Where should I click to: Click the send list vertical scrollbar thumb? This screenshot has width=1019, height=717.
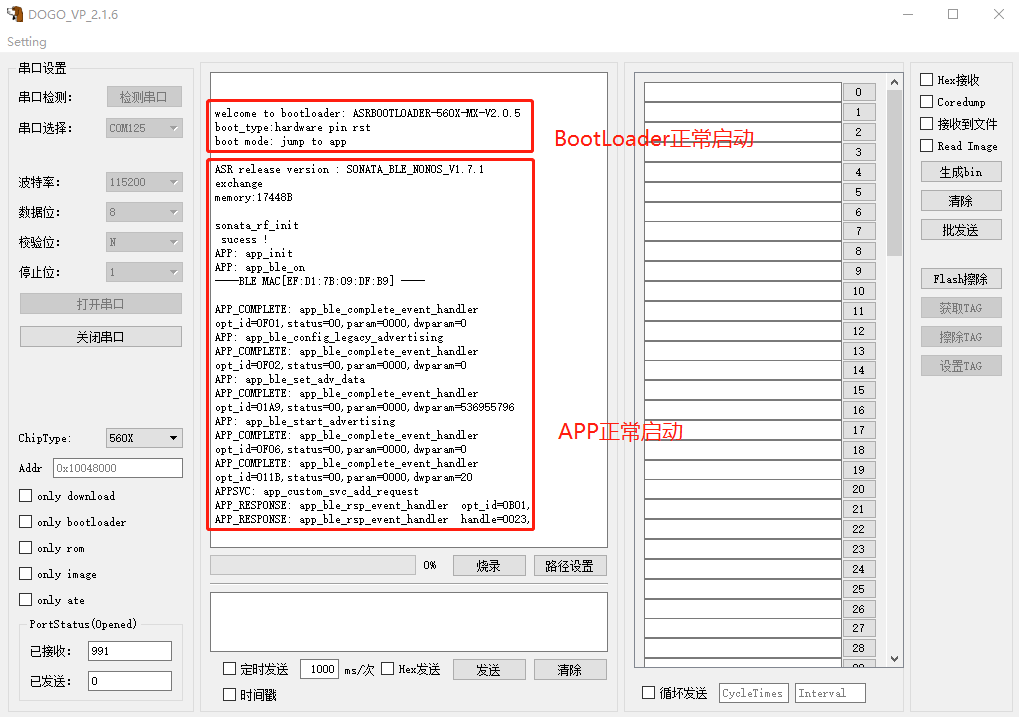coord(894,173)
